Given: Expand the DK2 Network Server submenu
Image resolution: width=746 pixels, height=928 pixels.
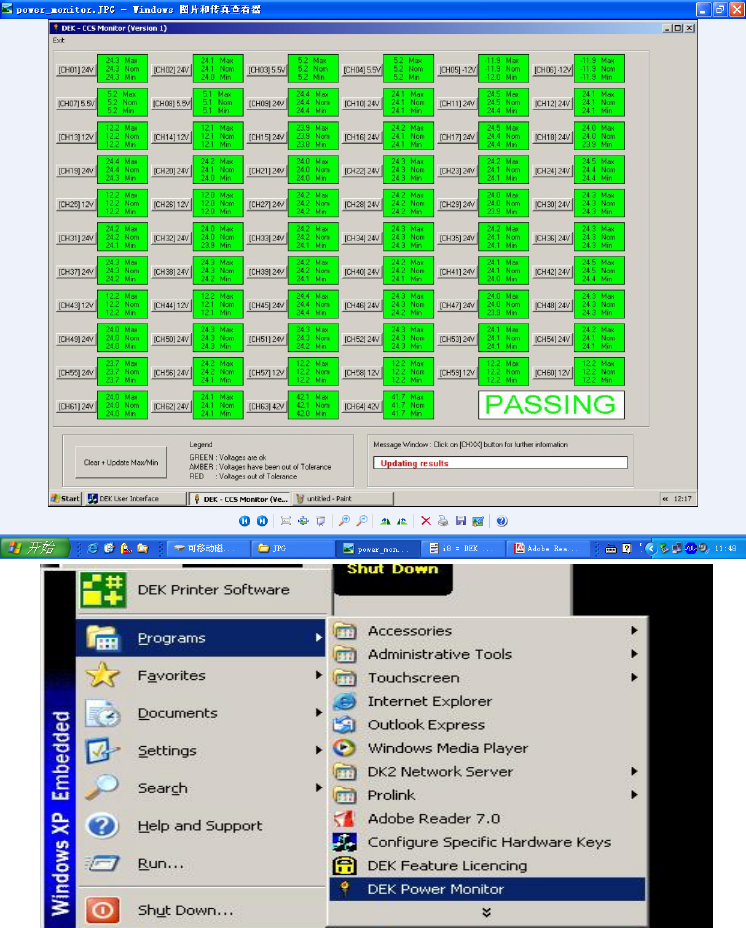Looking at the screenshot, I should tap(440, 771).
